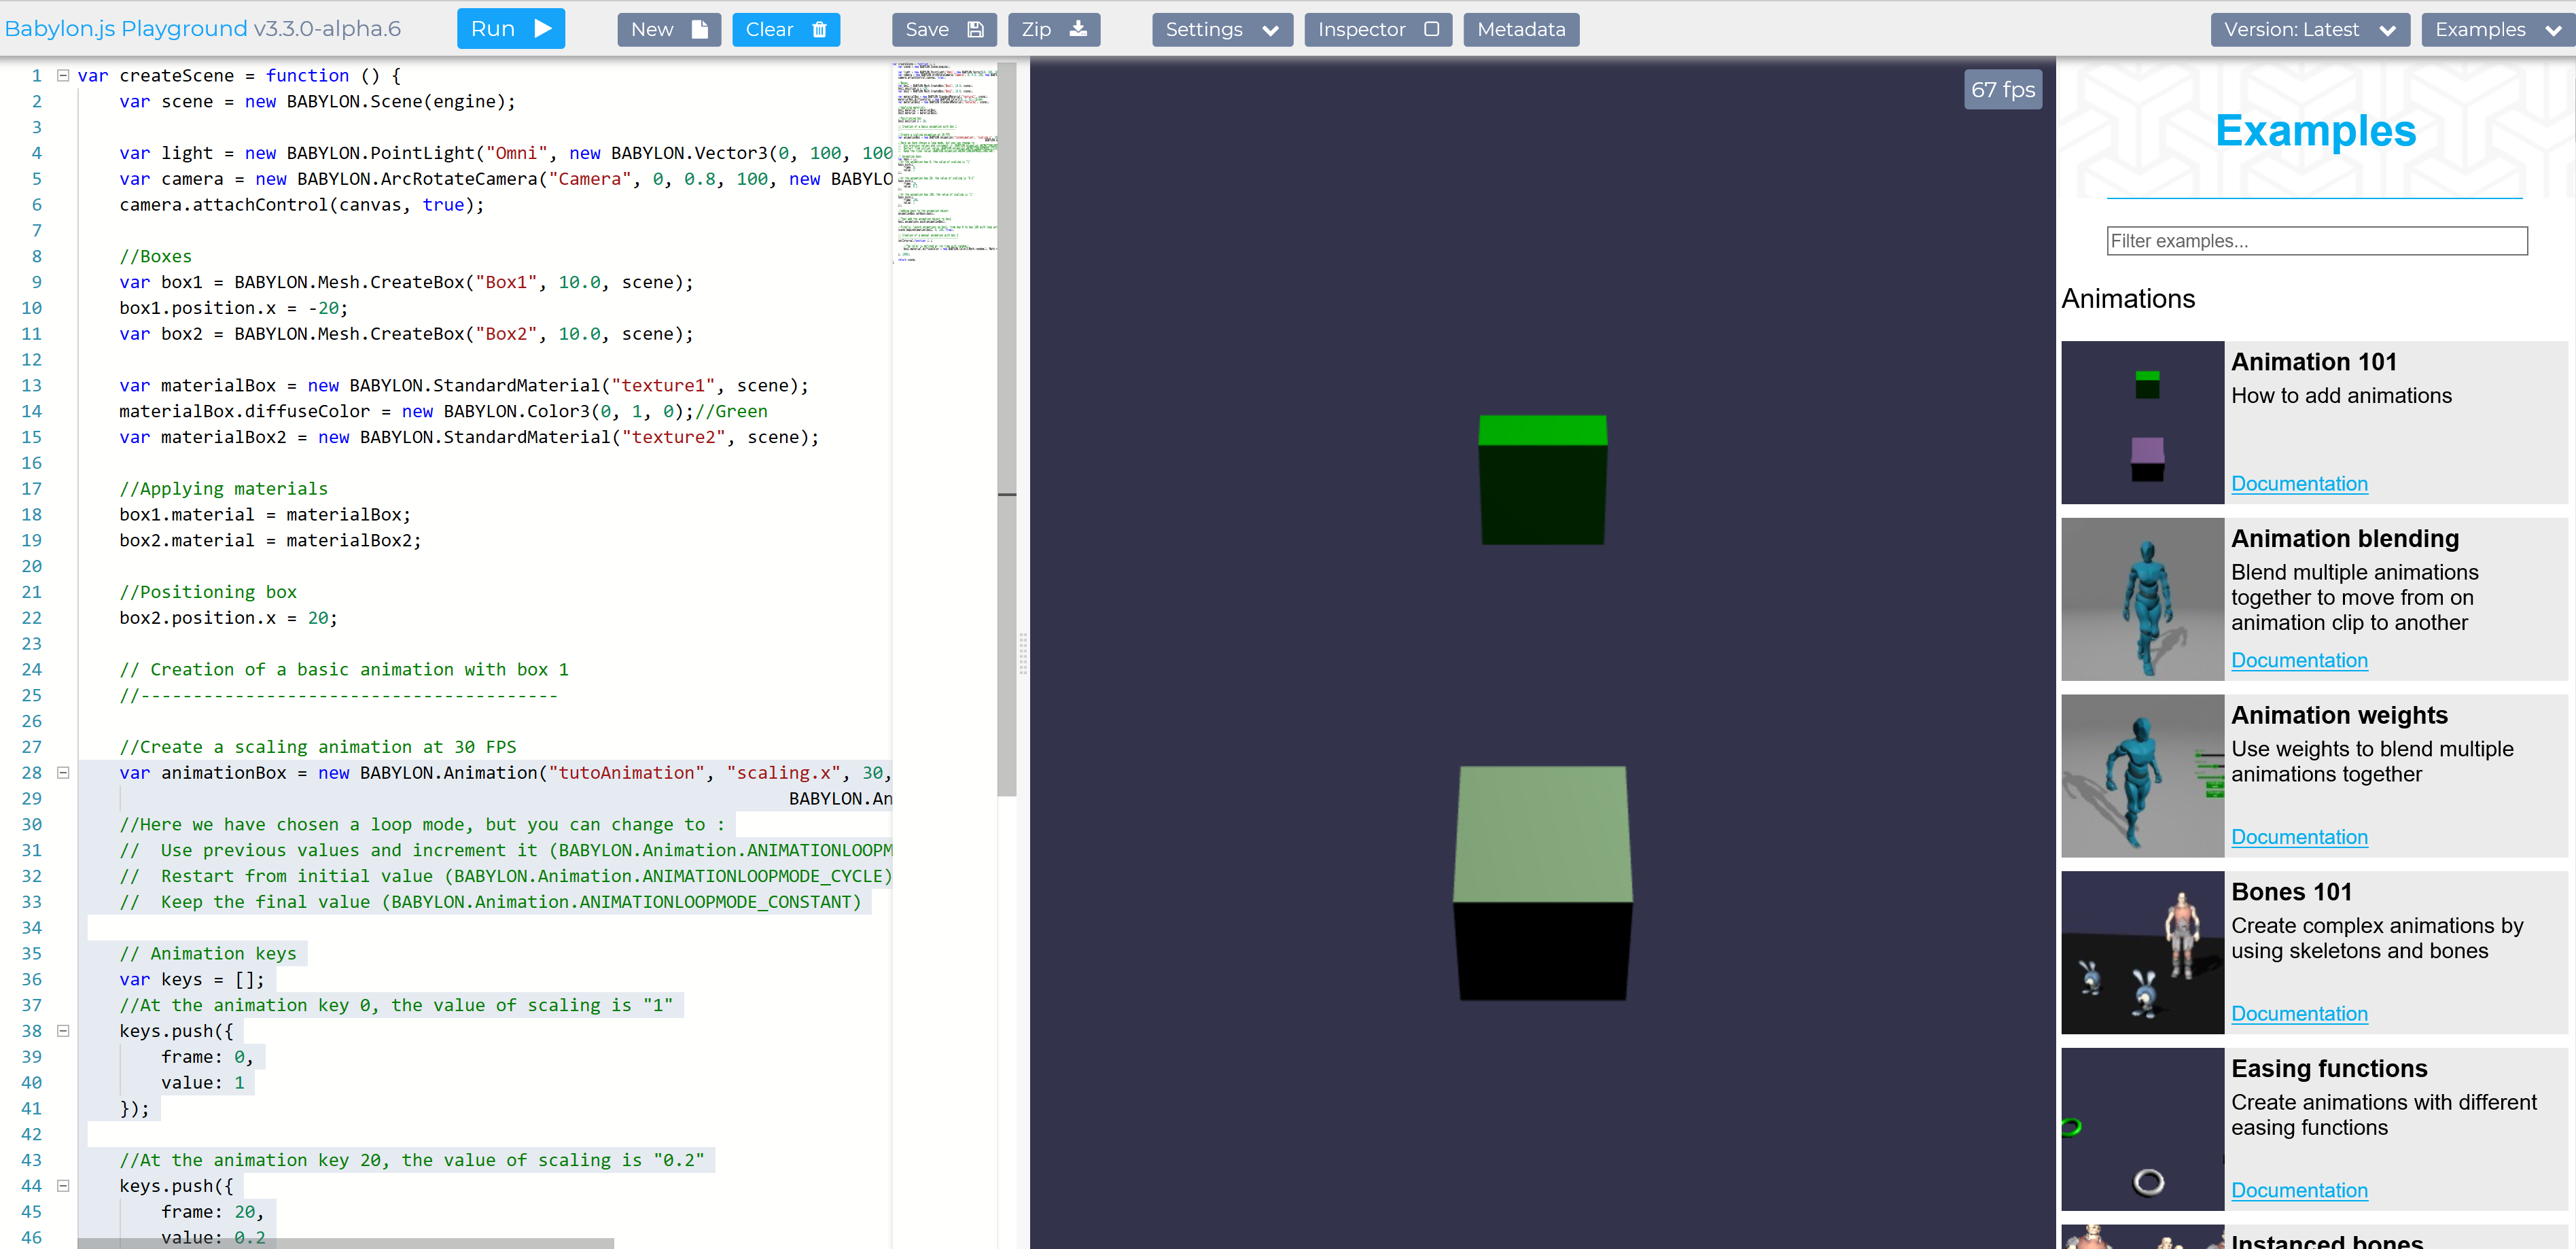Open the Version: Latest dropdown
The image size is (2576, 1249).
tap(2310, 29)
